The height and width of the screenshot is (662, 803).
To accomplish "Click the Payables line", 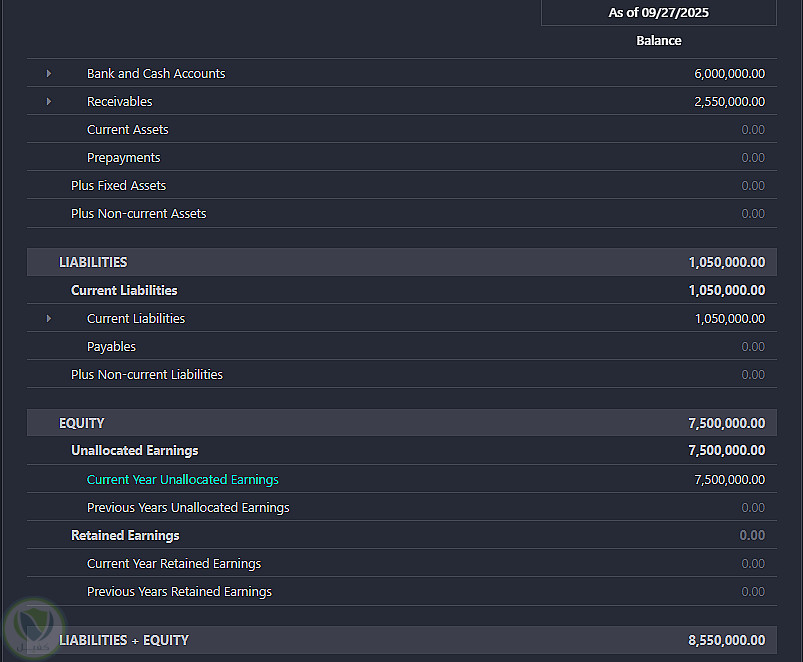I will pyautogui.click(x=111, y=347).
